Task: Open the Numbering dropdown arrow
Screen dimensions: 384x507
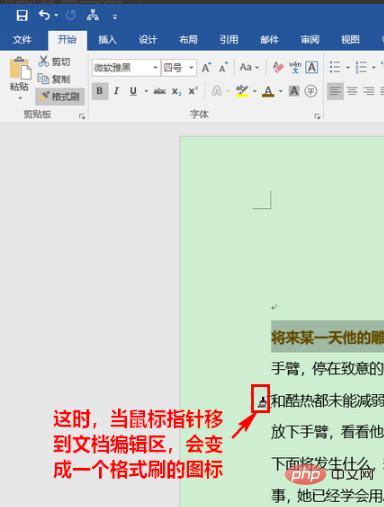Action: [x=374, y=68]
